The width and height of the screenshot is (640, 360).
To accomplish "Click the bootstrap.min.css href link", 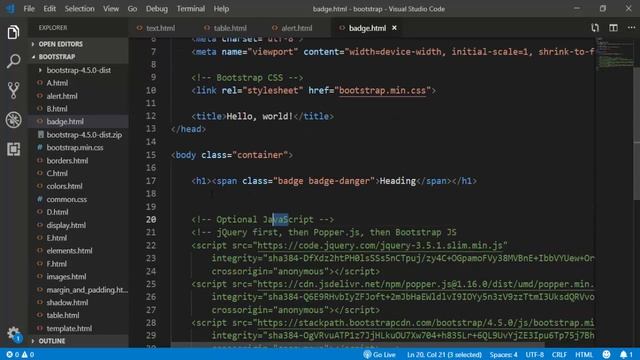I will click(382, 91).
